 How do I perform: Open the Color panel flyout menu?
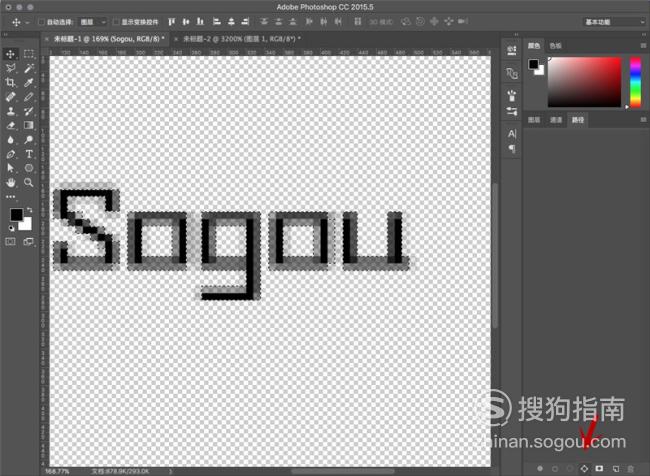click(x=643, y=45)
